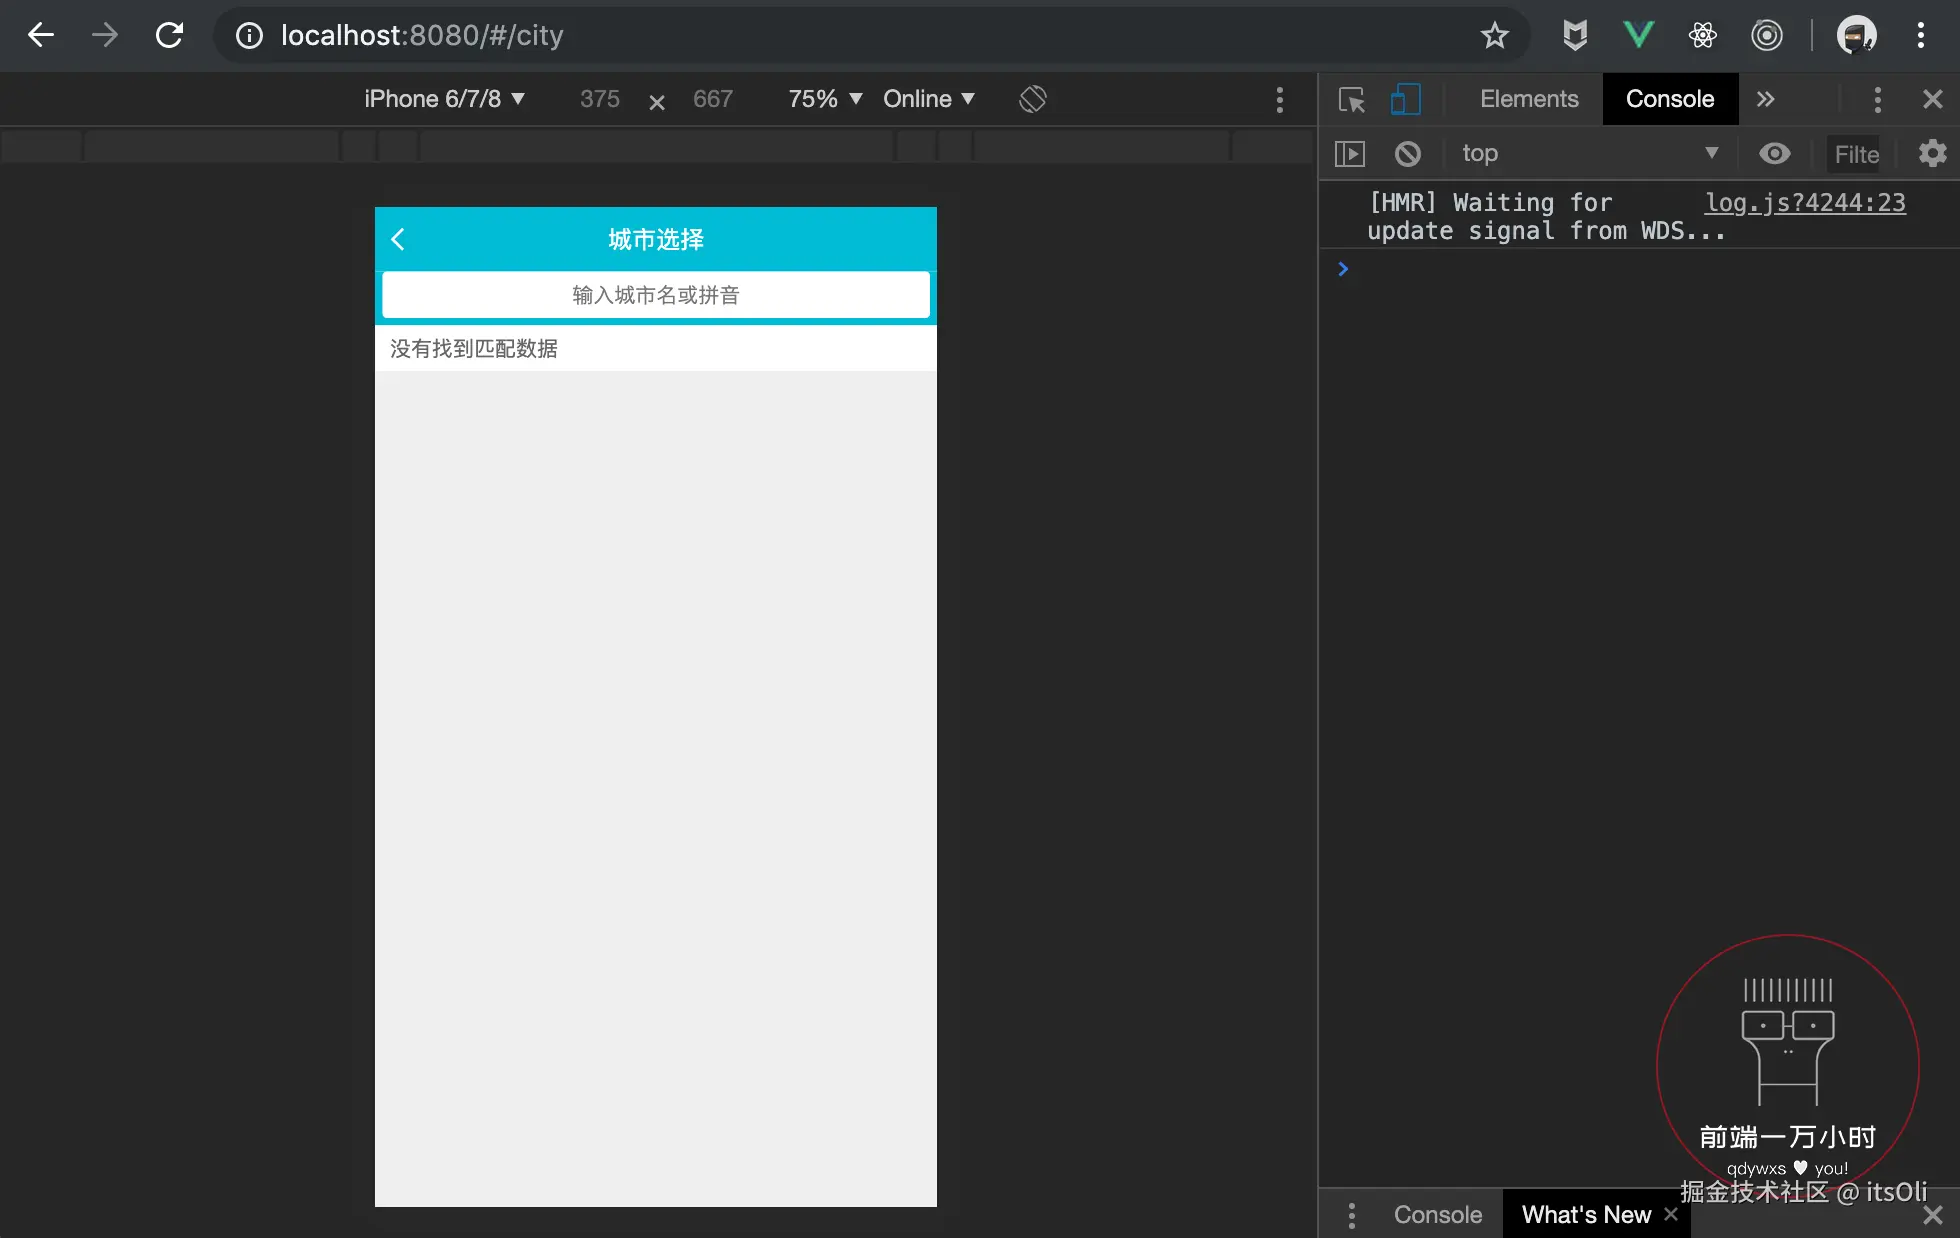
Task: Click the city name search input
Action: click(655, 295)
